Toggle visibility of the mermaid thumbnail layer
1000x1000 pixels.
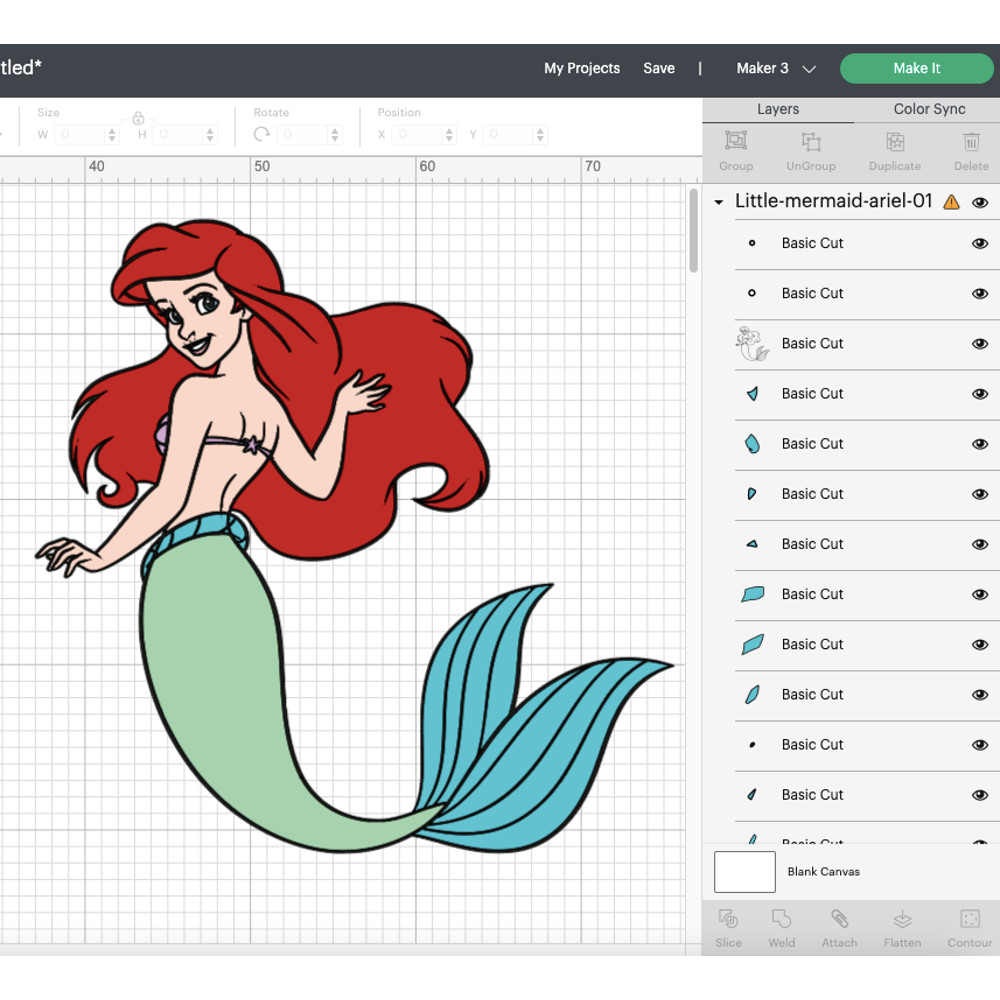point(980,343)
